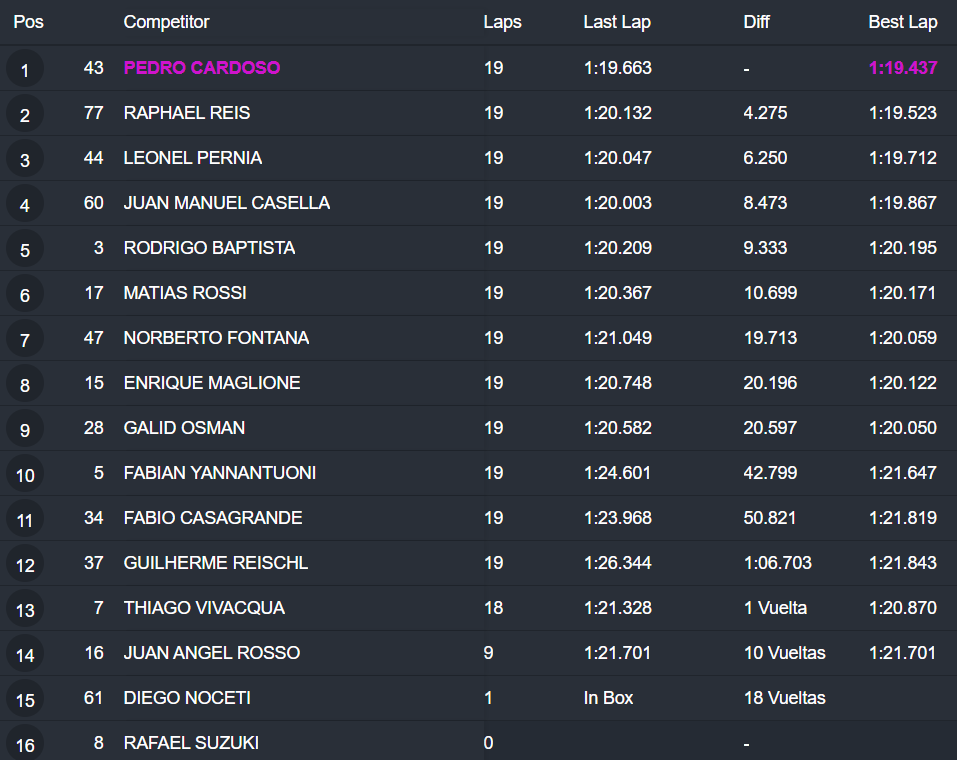Click the Diff column header

[x=757, y=22]
